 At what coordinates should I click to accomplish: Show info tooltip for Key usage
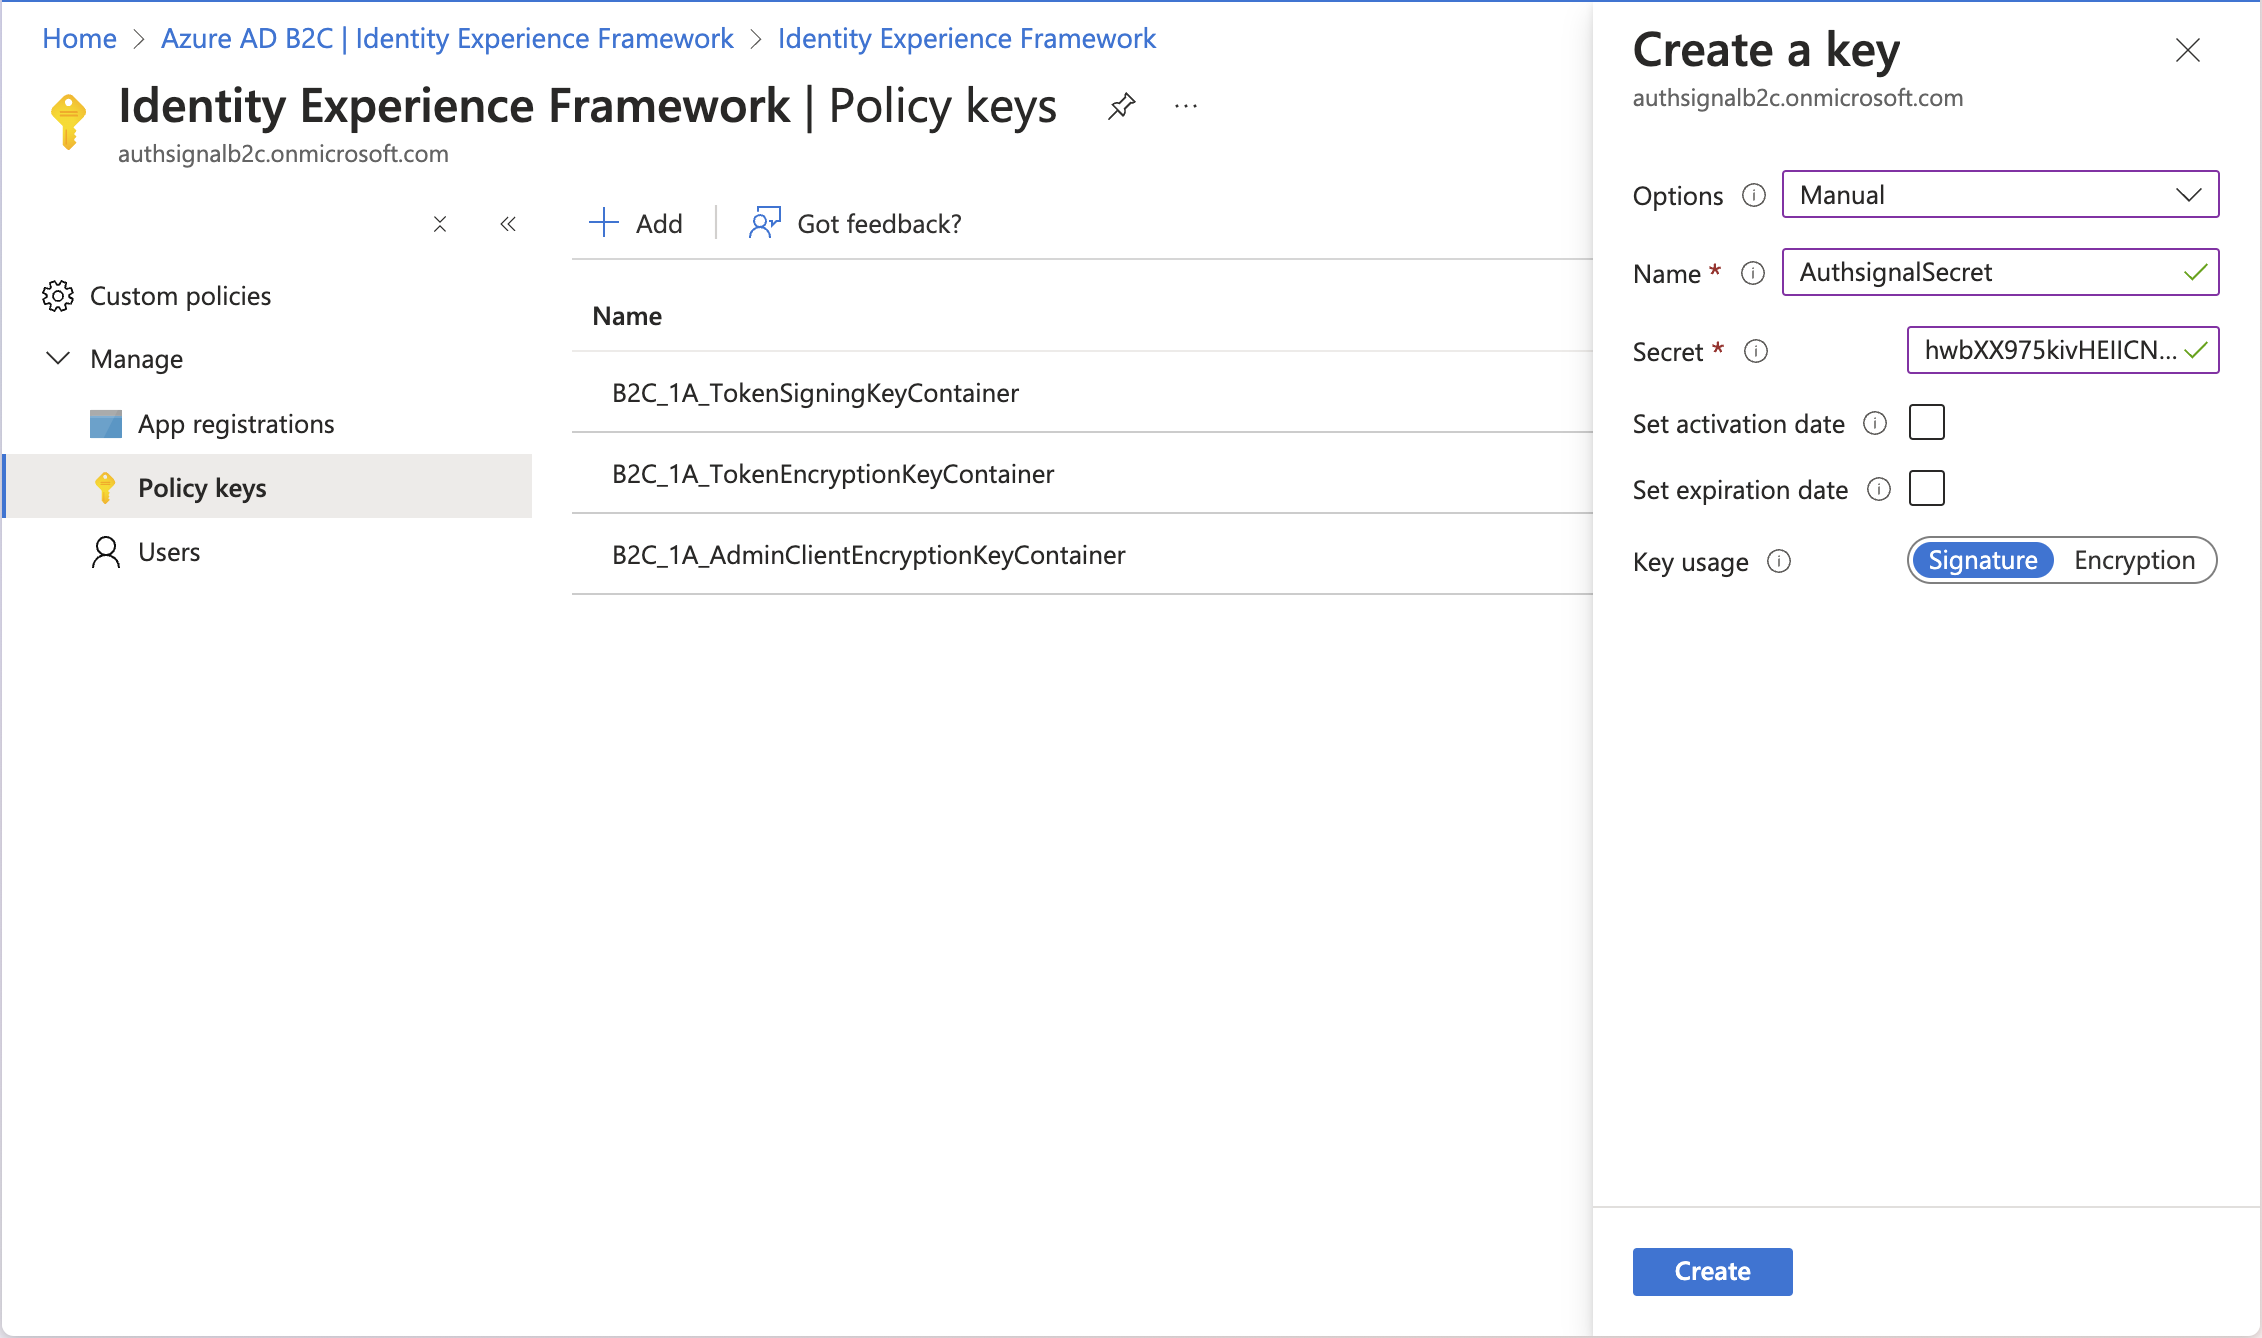tap(1779, 561)
